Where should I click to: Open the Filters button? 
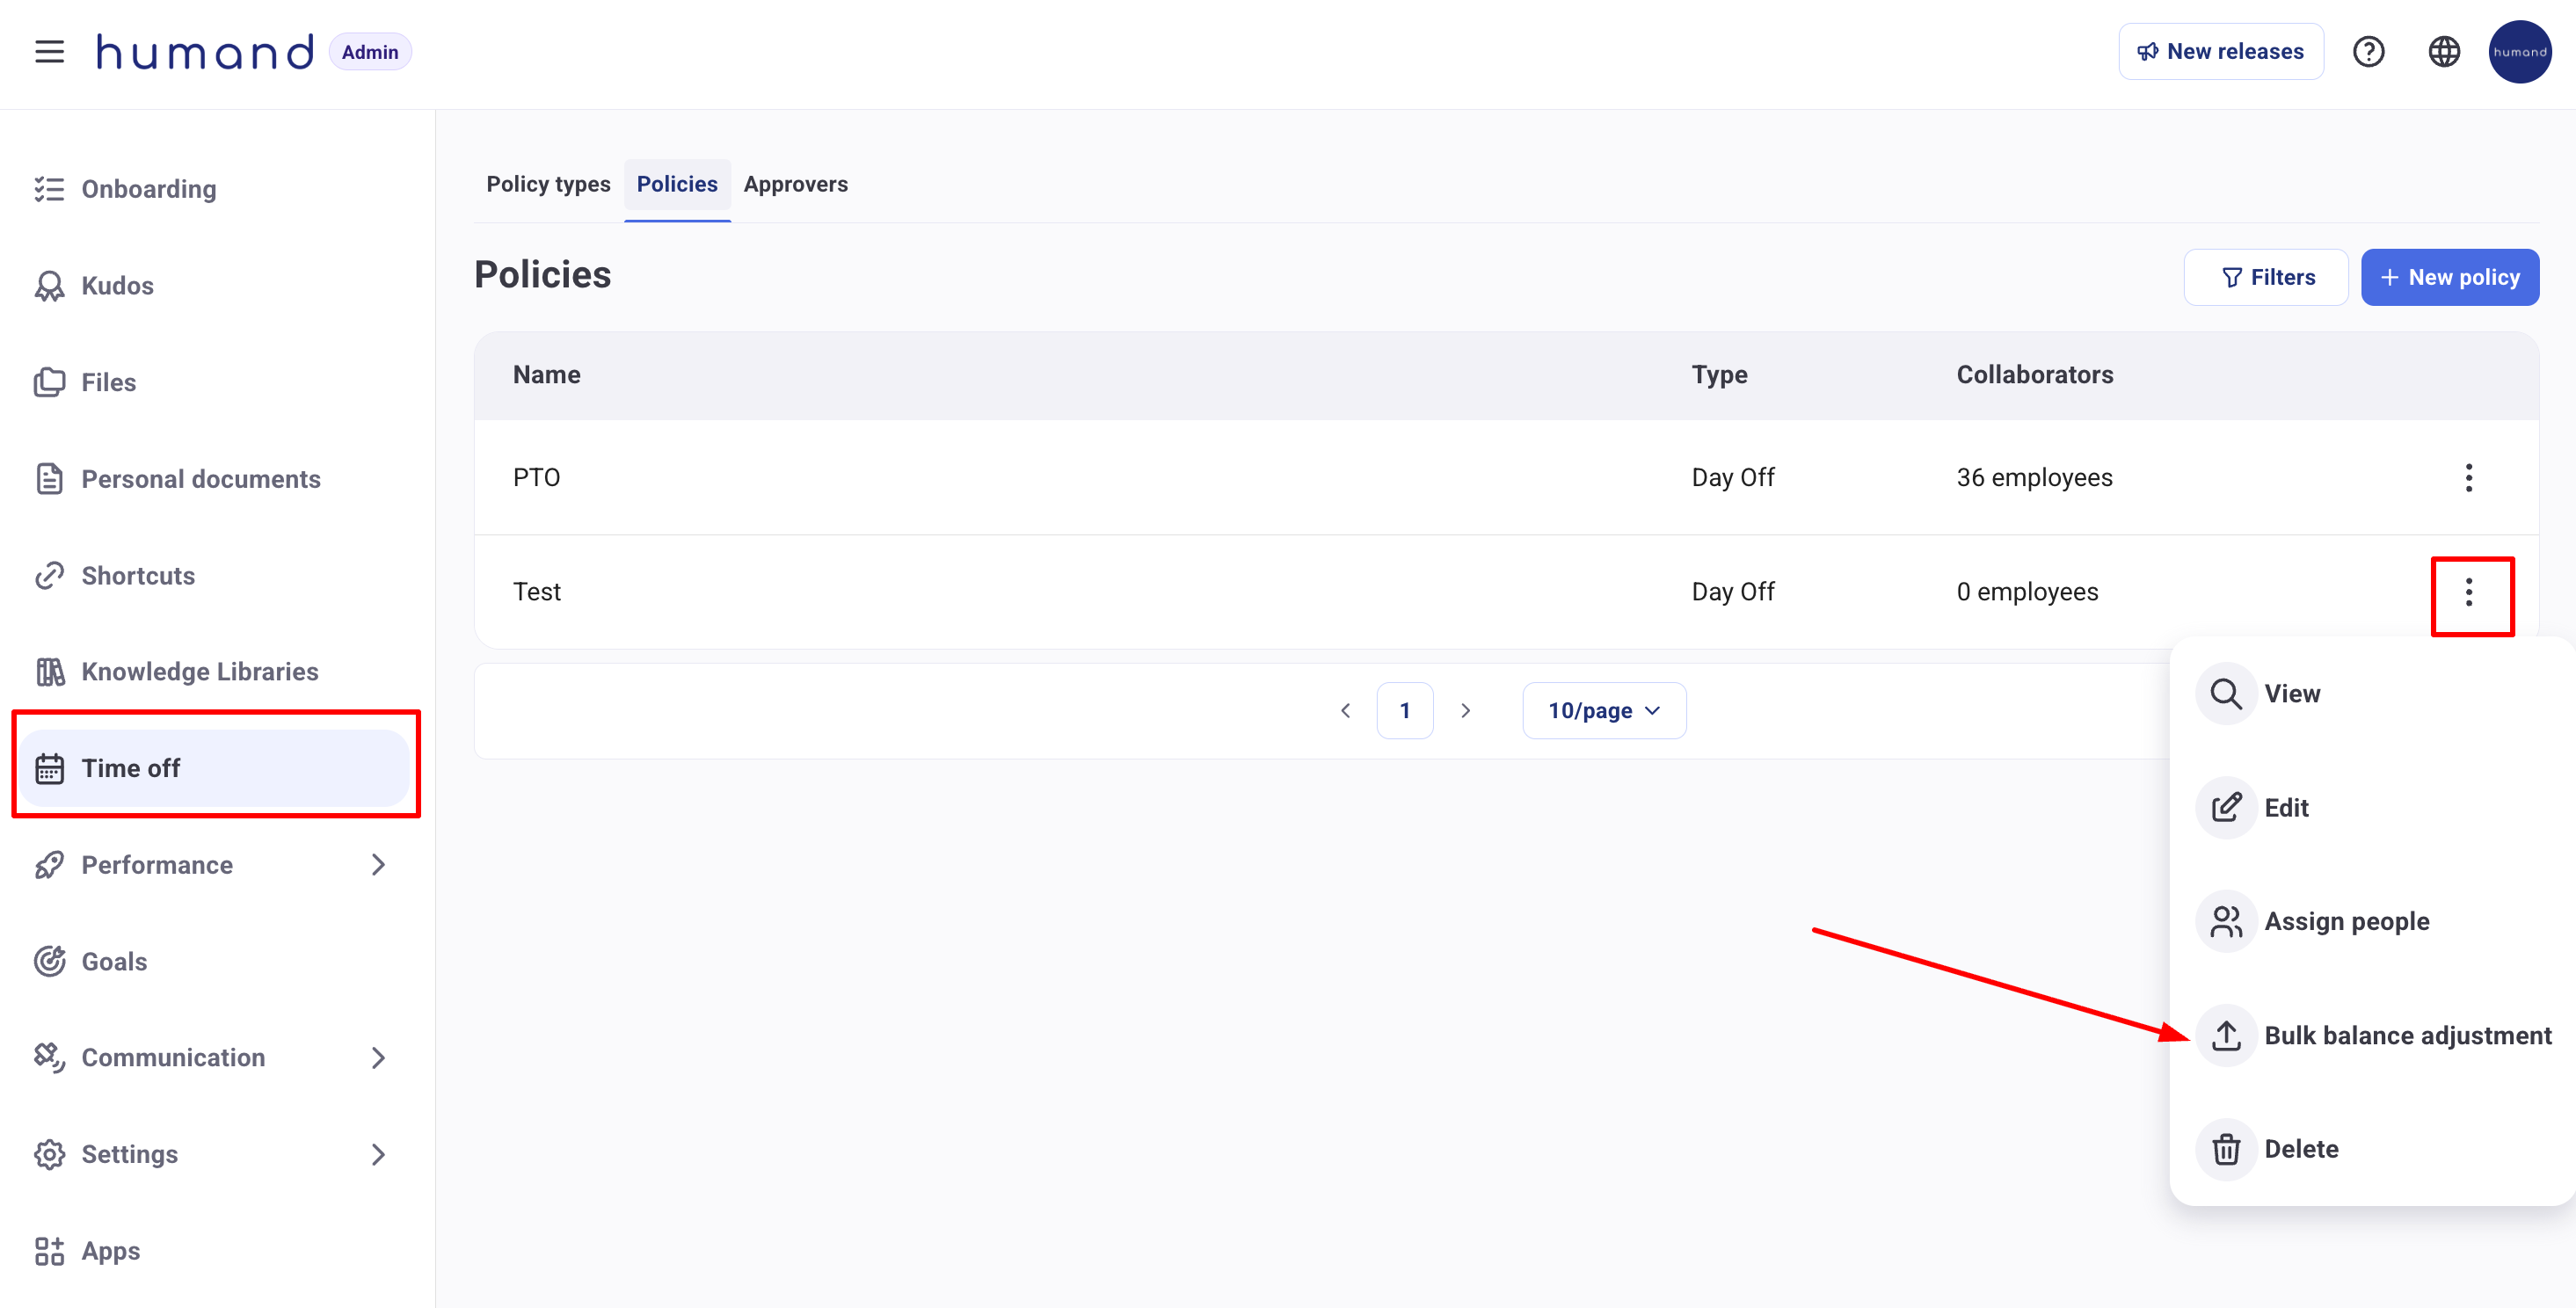2265,278
